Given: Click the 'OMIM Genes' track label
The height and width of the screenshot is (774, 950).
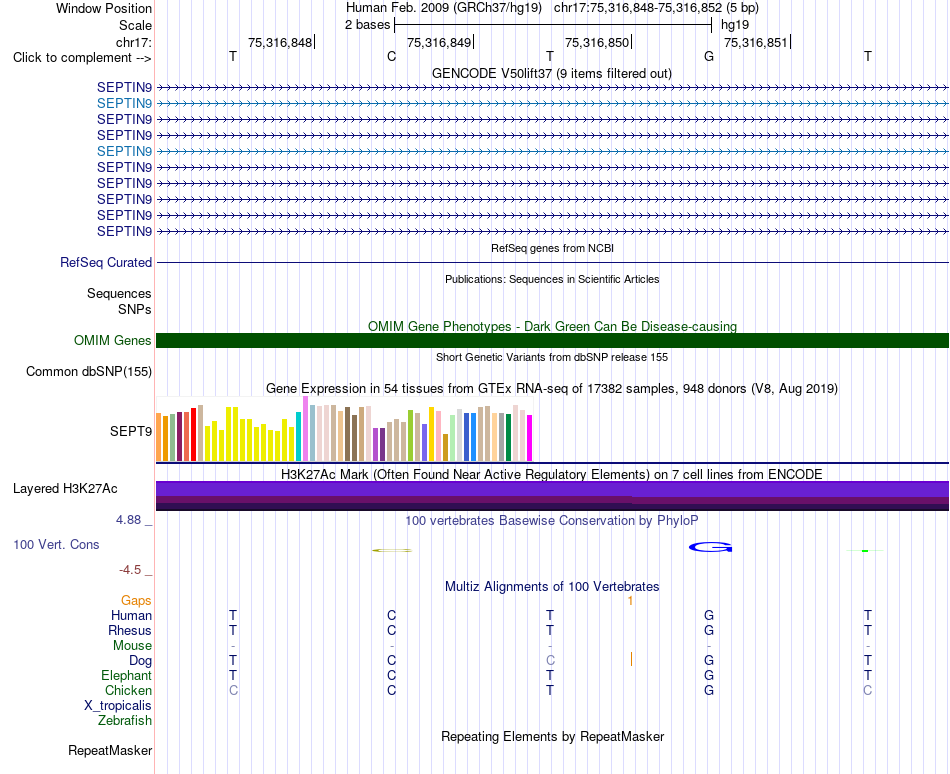Looking at the screenshot, I should click(112, 340).
